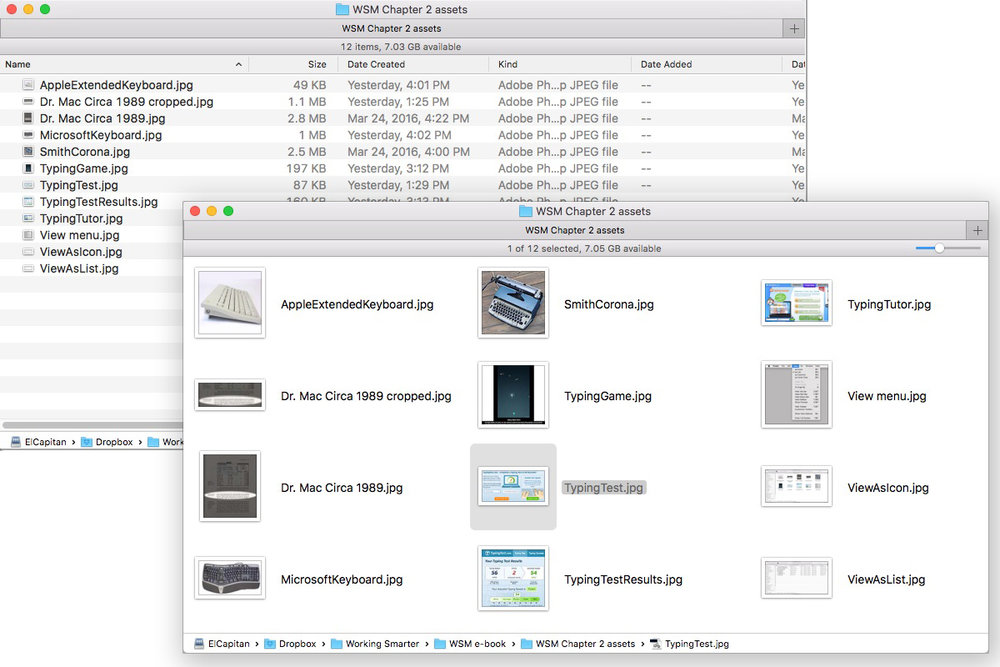1000x667 pixels.
Task: Click 'ViewAsList.jpg' label in front window
Action: coord(886,579)
